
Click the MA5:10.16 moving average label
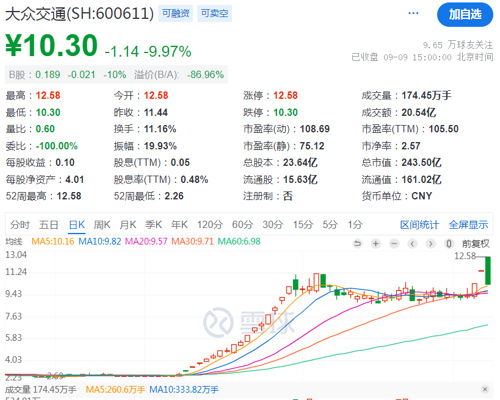[53, 241]
